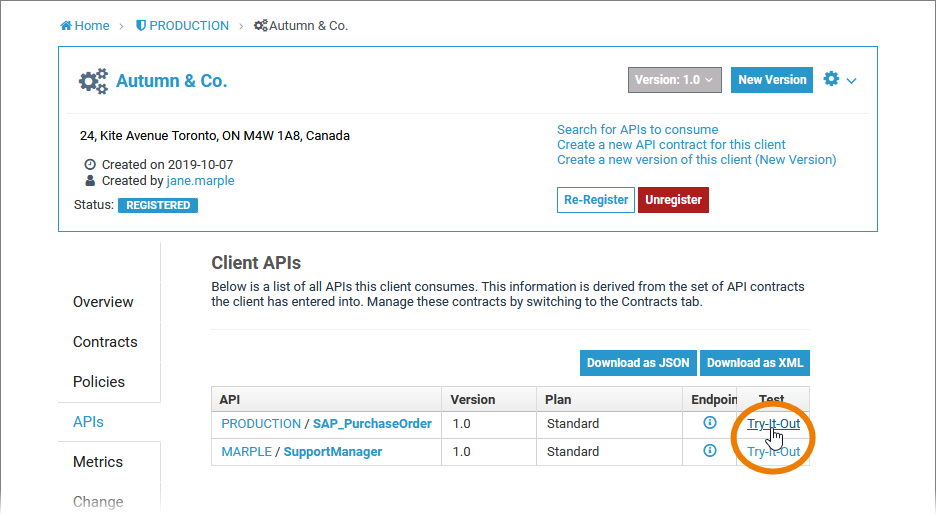
Task: Switch to the Overview tab
Action: 103,302
